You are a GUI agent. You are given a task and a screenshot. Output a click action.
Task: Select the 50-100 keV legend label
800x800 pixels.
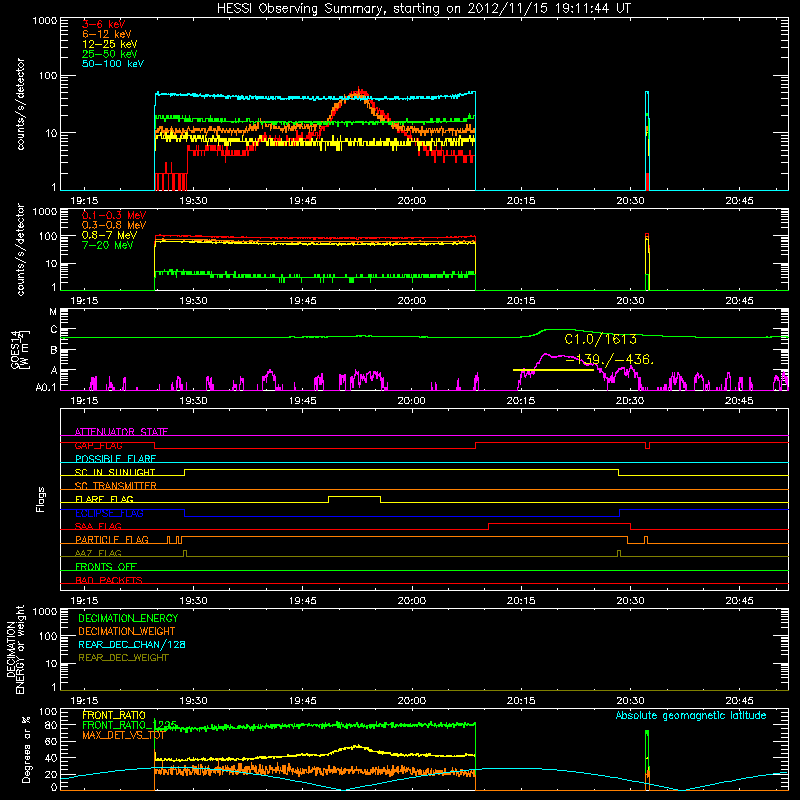[113, 64]
